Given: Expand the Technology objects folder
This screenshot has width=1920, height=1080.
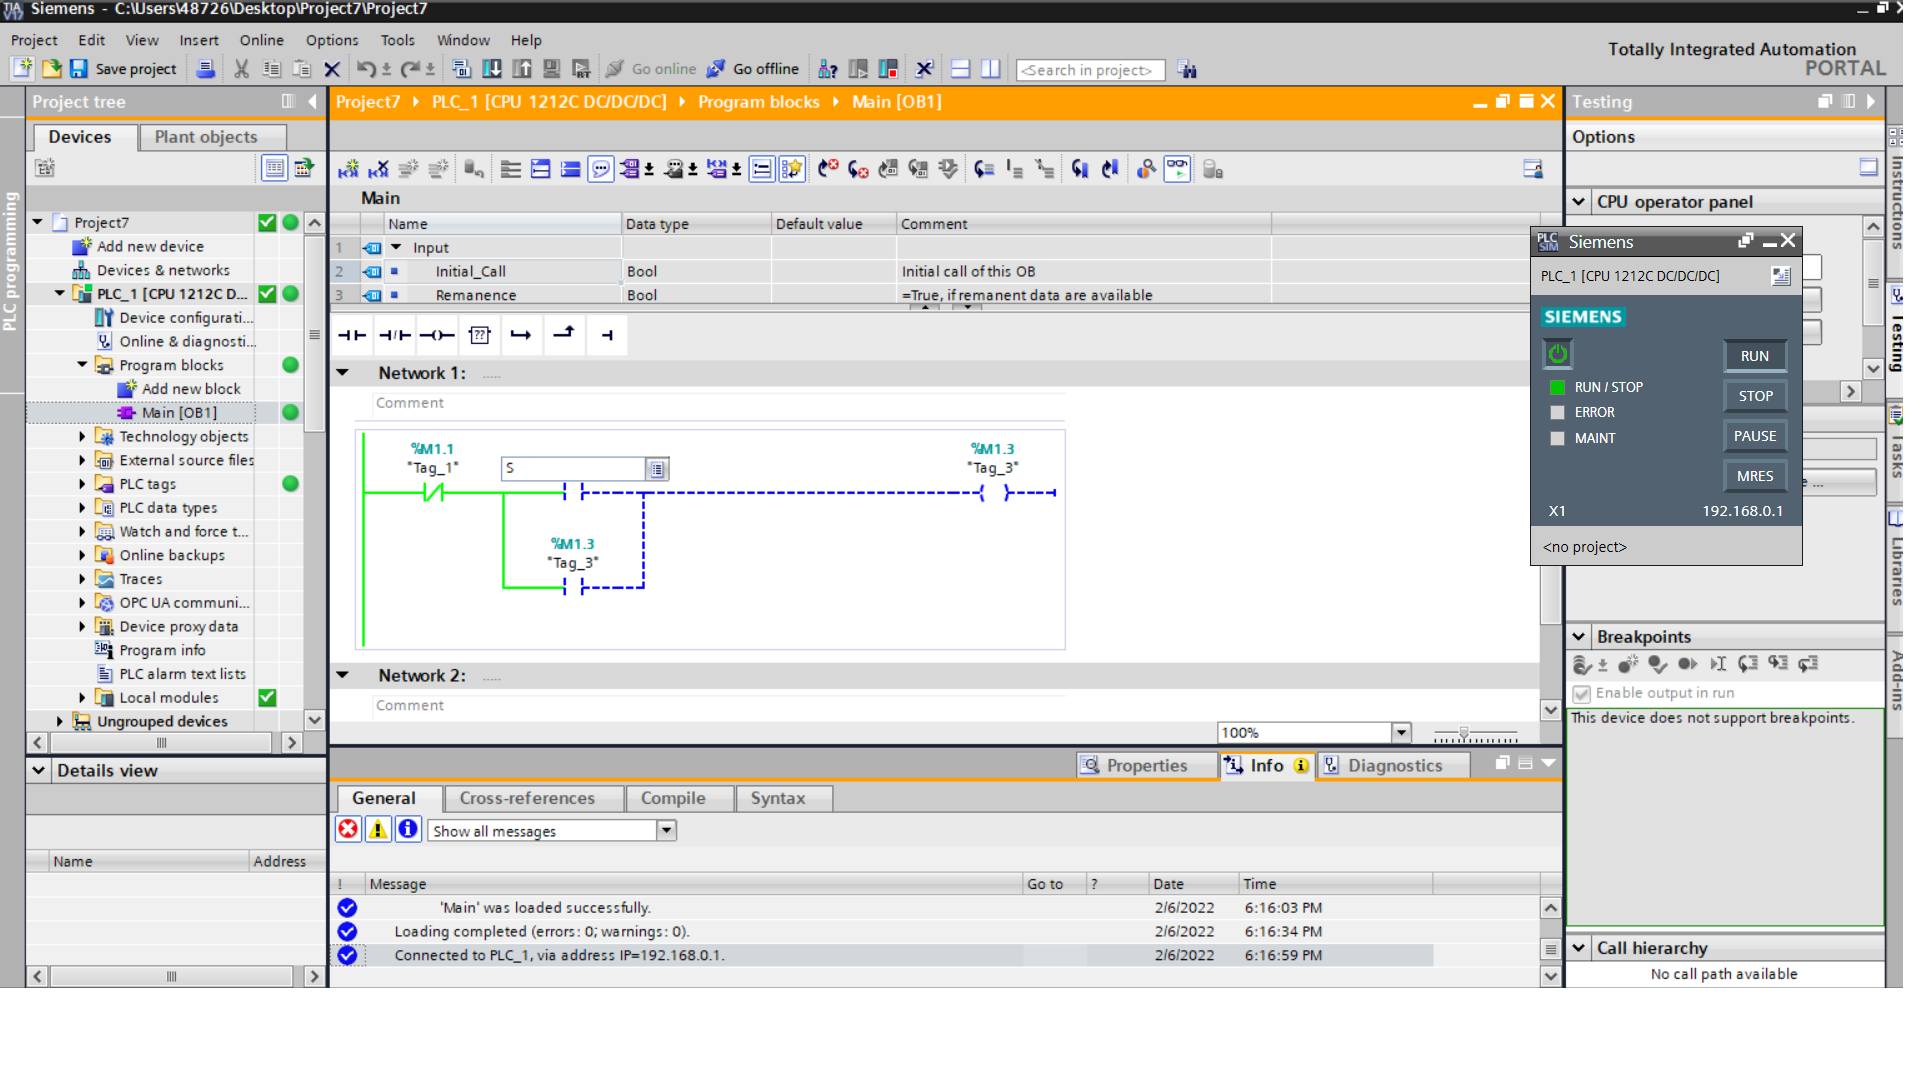Looking at the screenshot, I should coord(82,437).
